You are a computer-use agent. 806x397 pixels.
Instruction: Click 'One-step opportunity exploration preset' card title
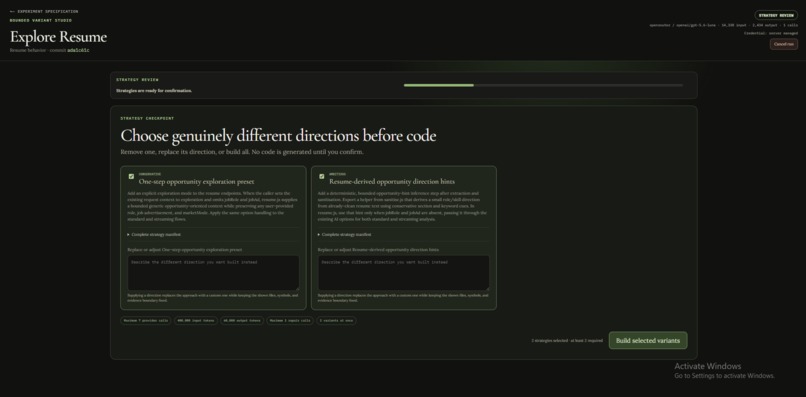(196, 182)
